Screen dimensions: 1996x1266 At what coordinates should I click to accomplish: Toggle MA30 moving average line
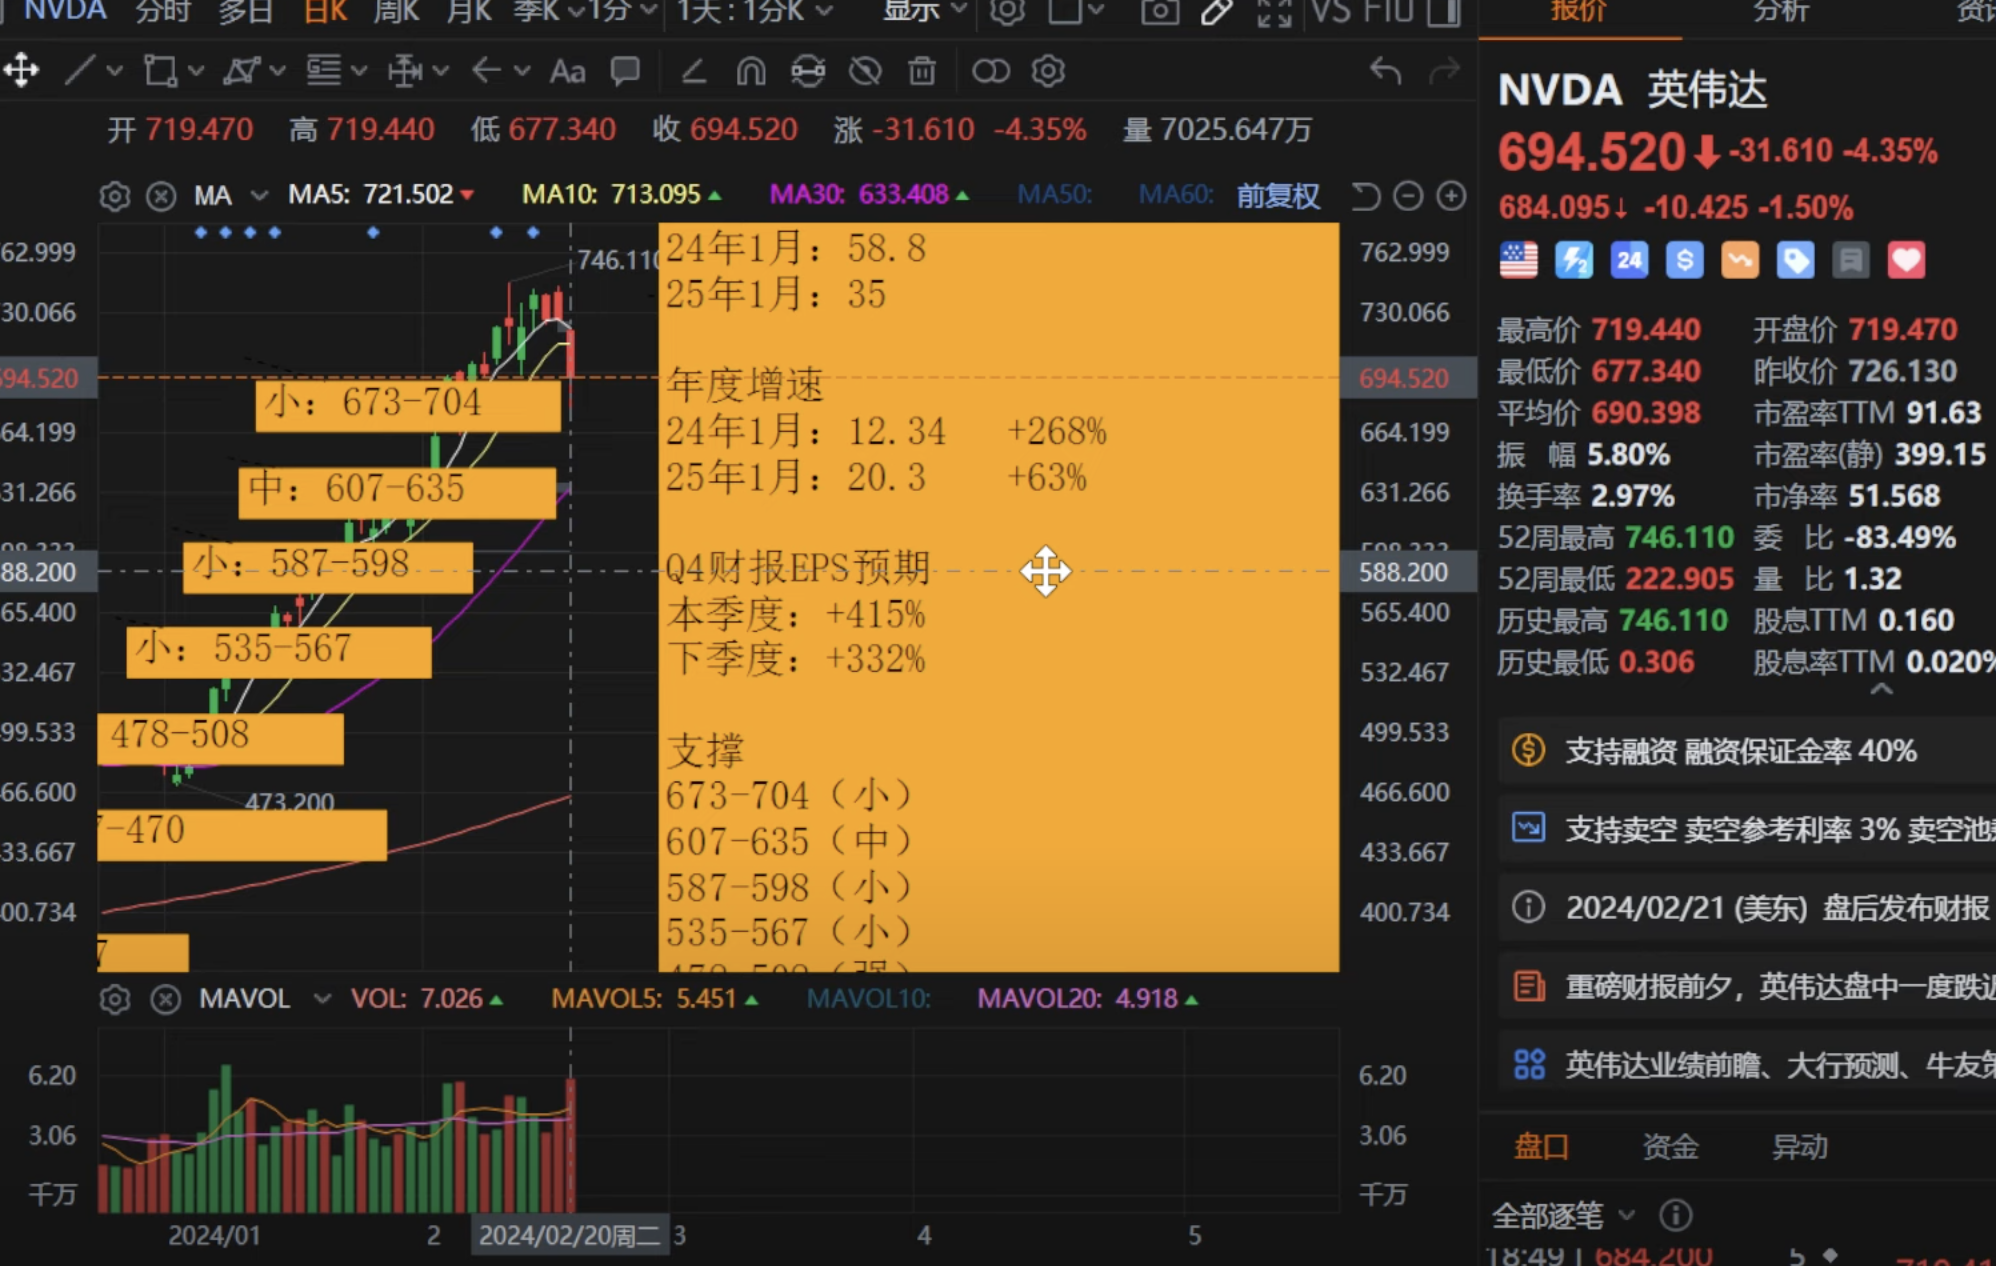tap(869, 194)
